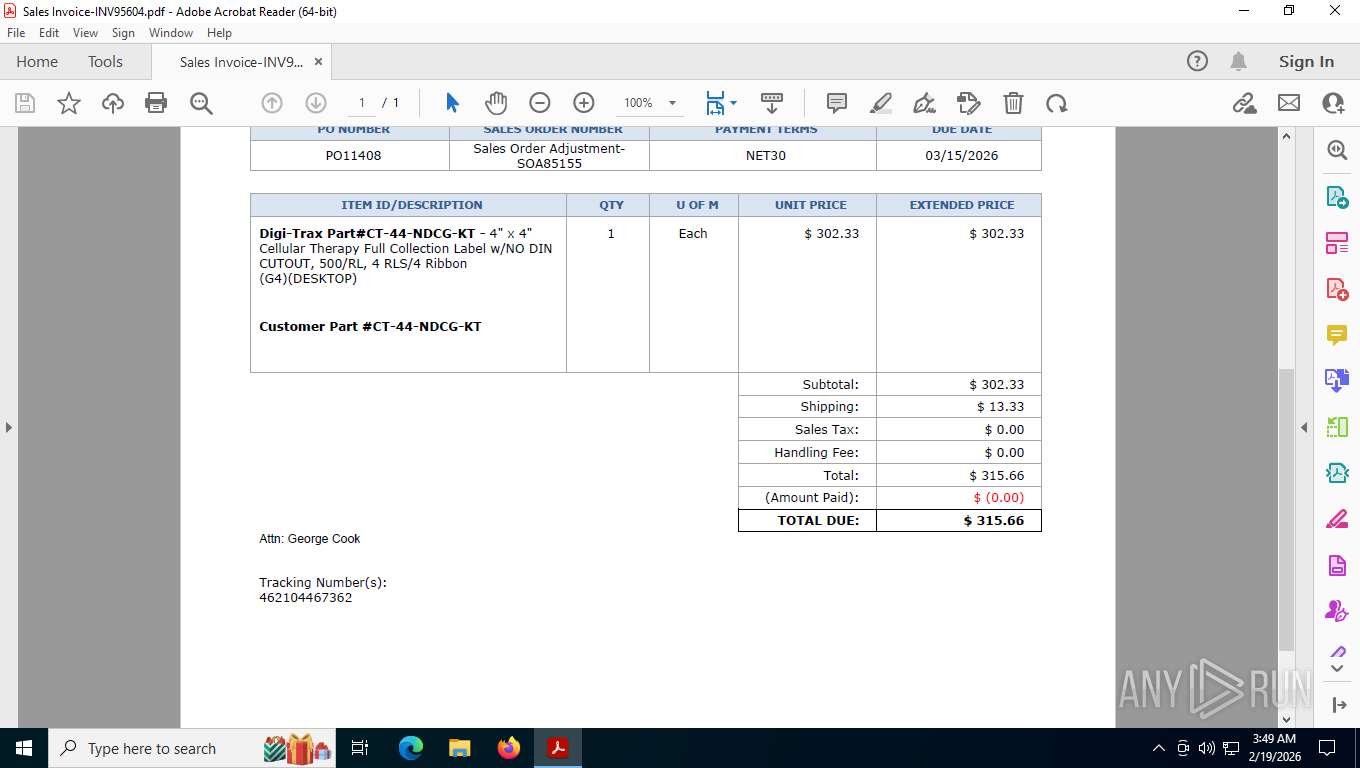The width and height of the screenshot is (1360, 768).
Task: Collapse the right tools pane arrow
Action: pos(1304,427)
